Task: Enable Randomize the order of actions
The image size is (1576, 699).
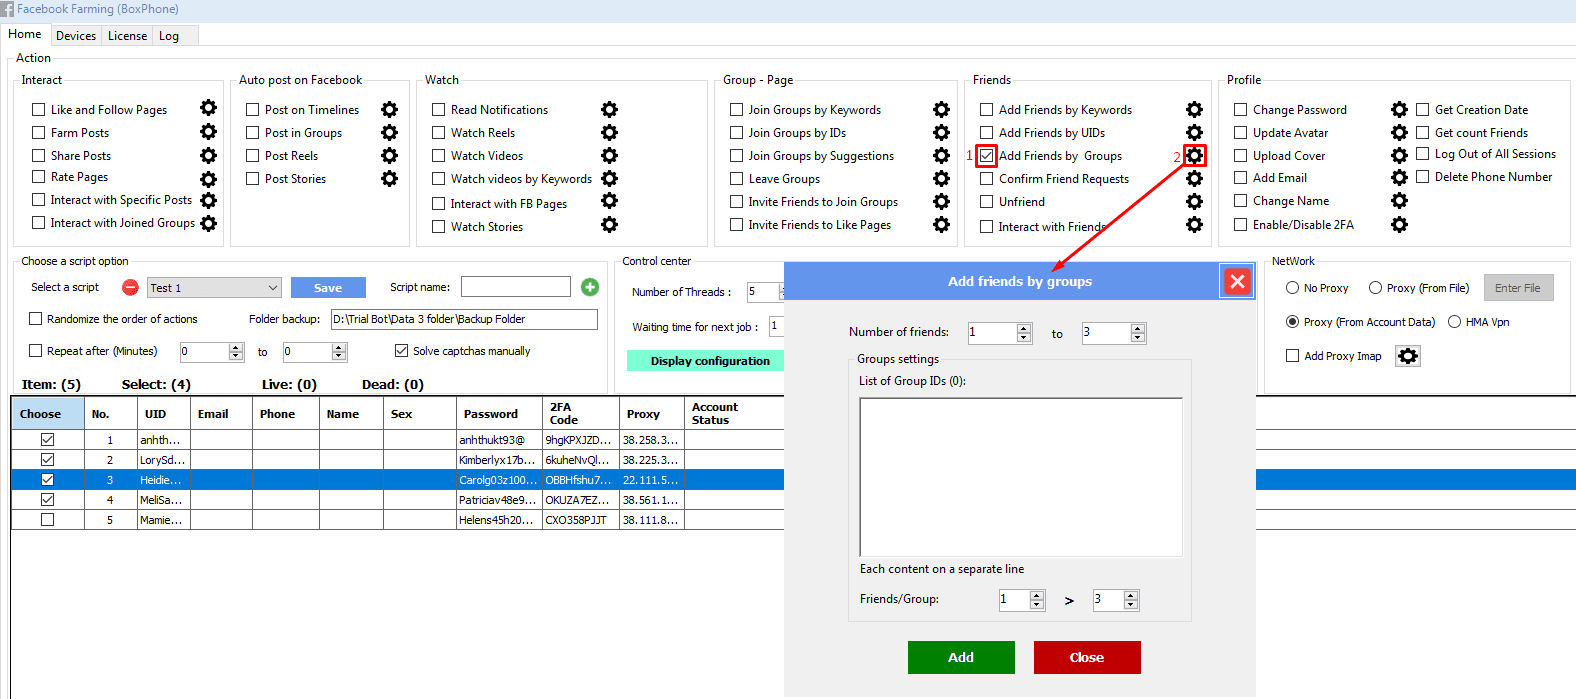Action: tap(36, 319)
